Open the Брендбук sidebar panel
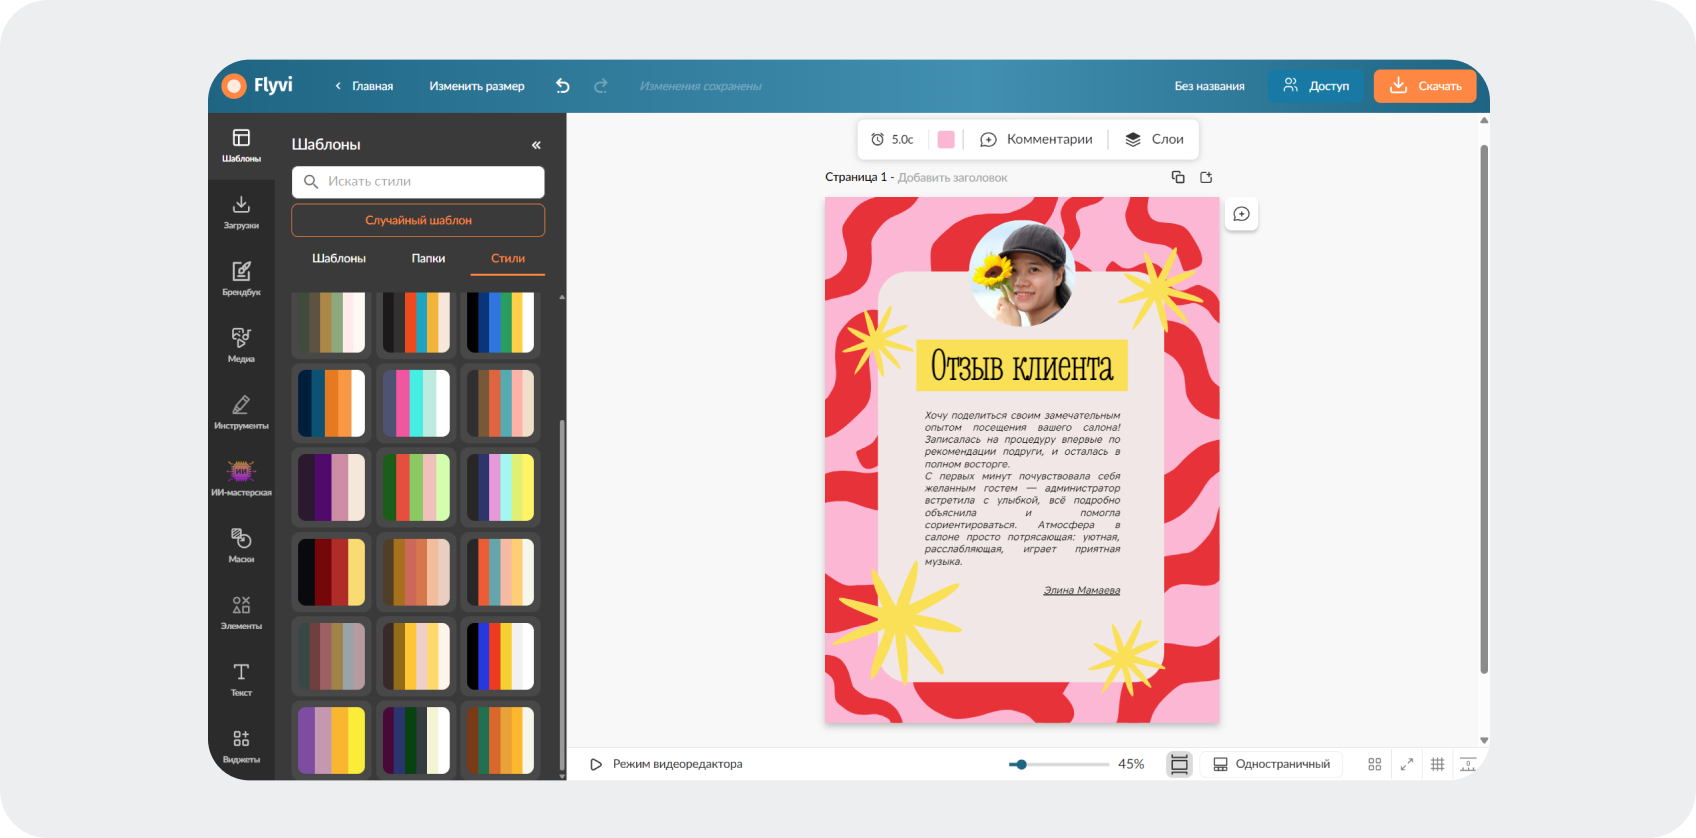 241,279
